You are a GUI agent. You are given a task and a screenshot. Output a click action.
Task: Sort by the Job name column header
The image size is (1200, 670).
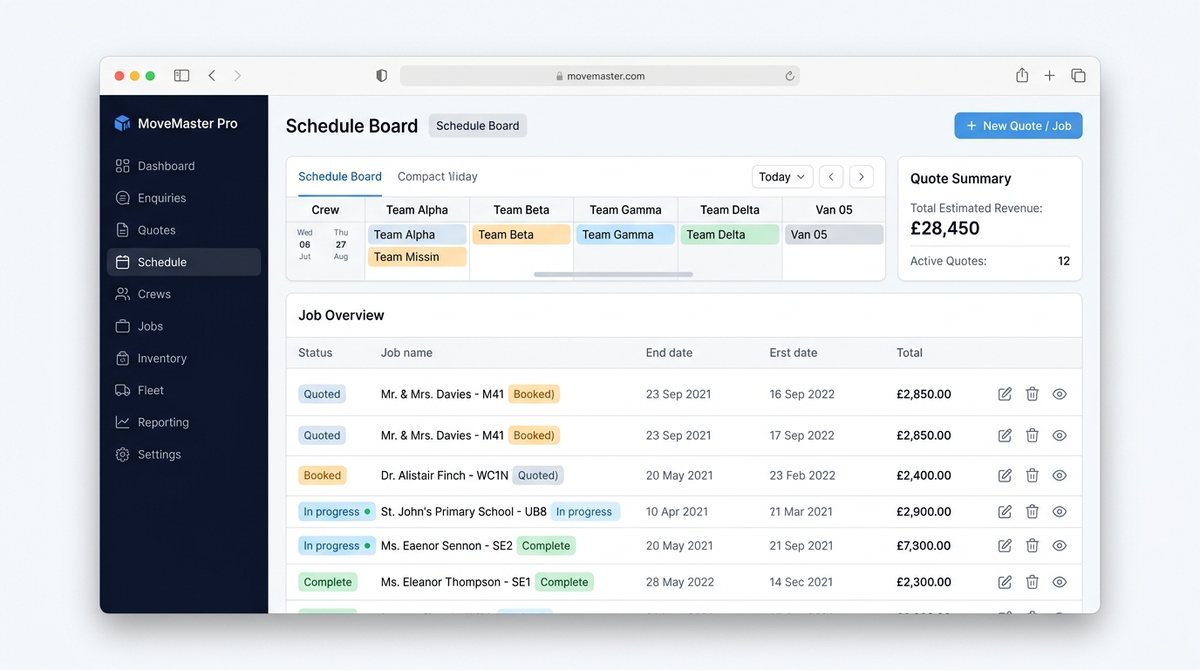point(407,353)
